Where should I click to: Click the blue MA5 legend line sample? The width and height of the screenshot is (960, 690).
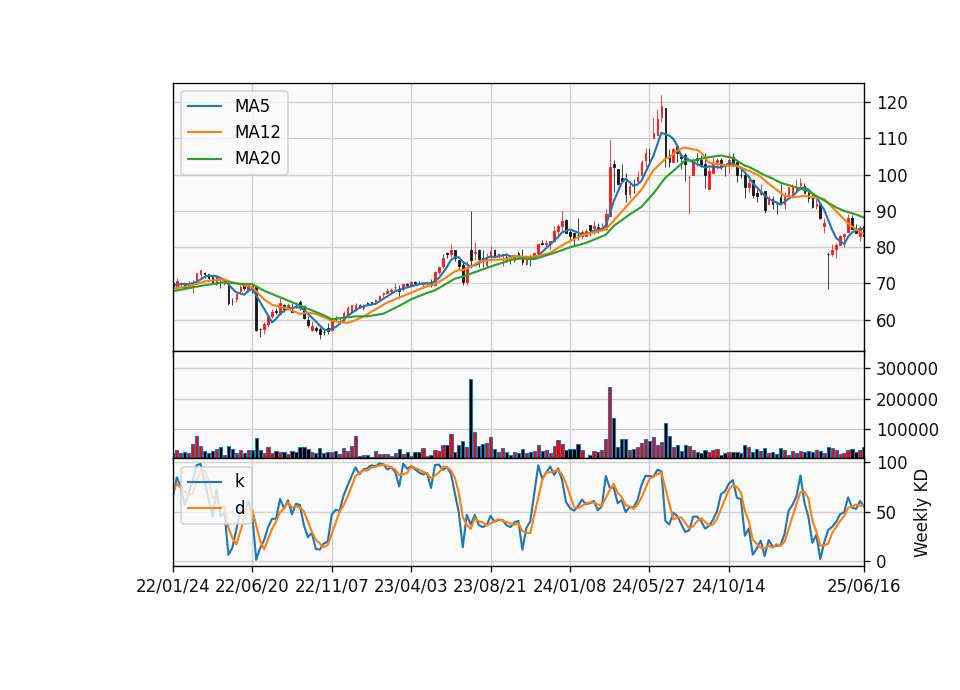204,106
